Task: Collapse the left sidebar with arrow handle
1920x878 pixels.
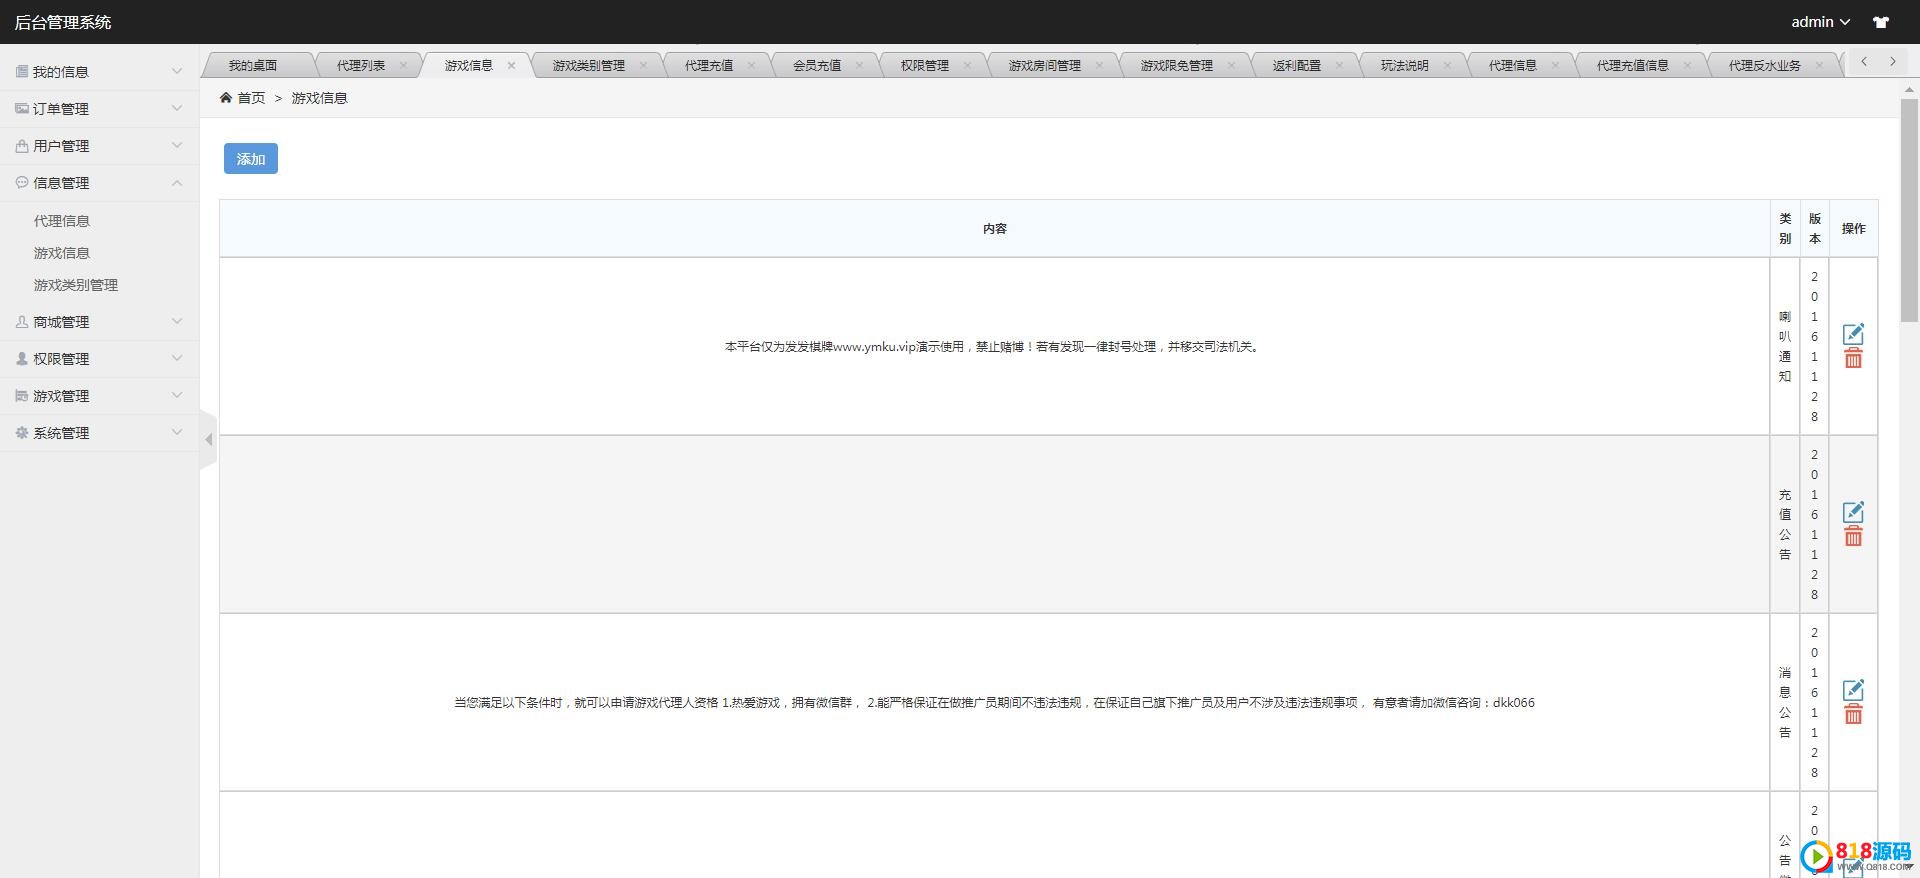Action: click(x=208, y=440)
